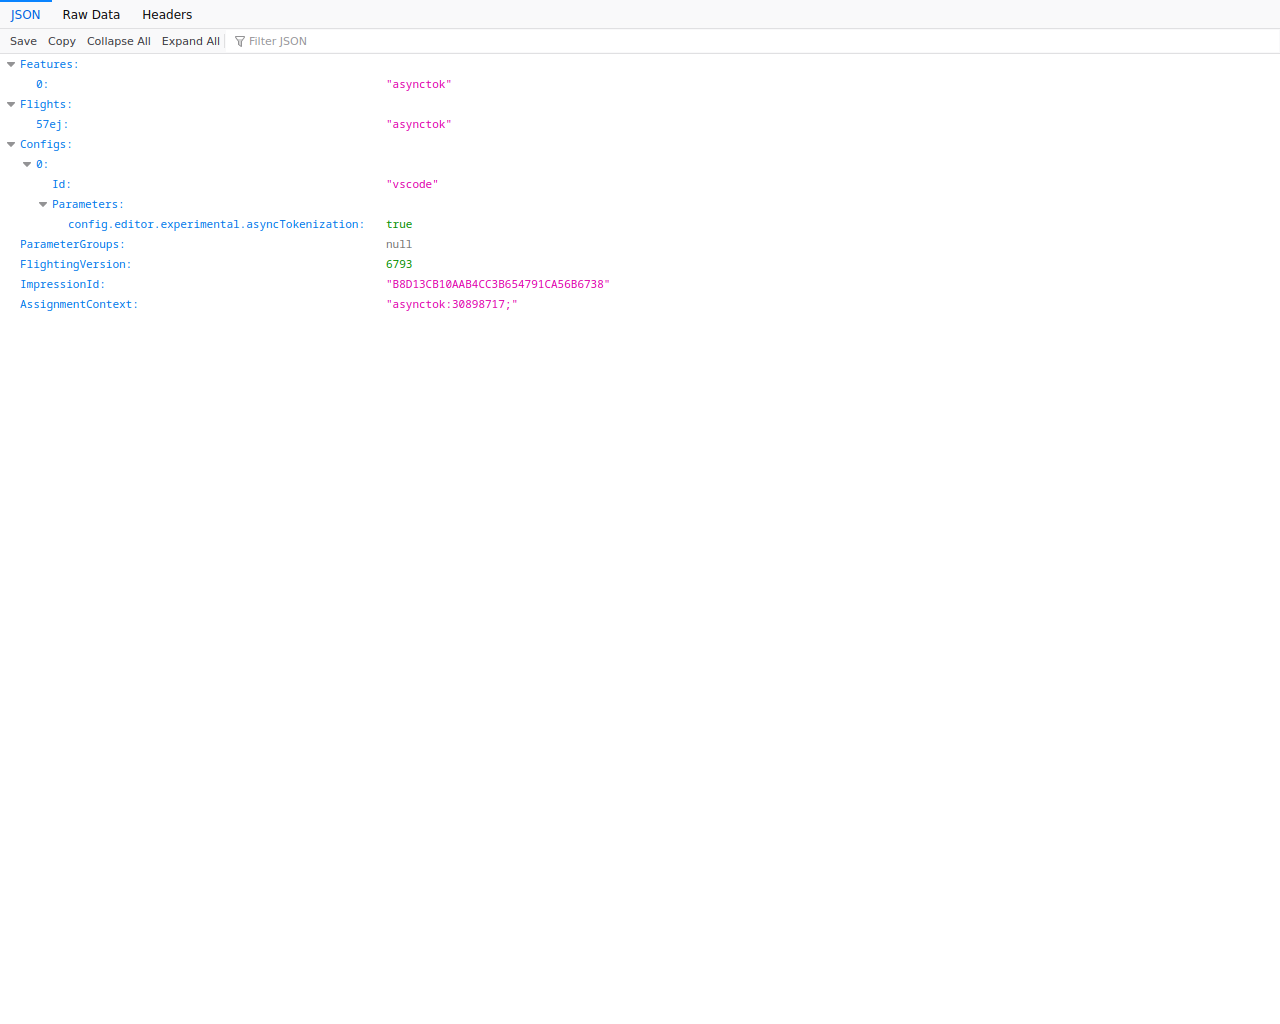
Task: Select the 57ej key
Action: click(x=52, y=124)
